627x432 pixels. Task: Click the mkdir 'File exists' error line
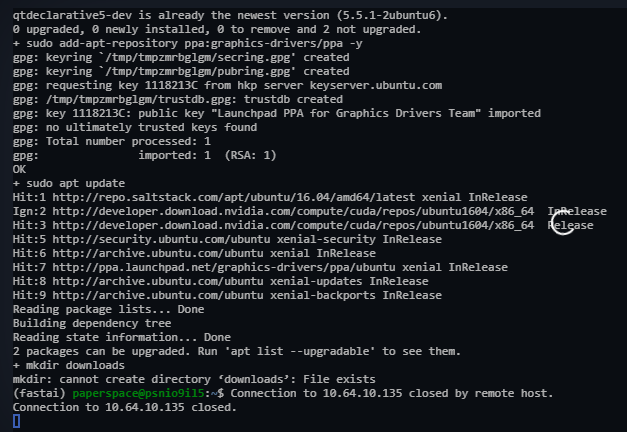point(194,379)
